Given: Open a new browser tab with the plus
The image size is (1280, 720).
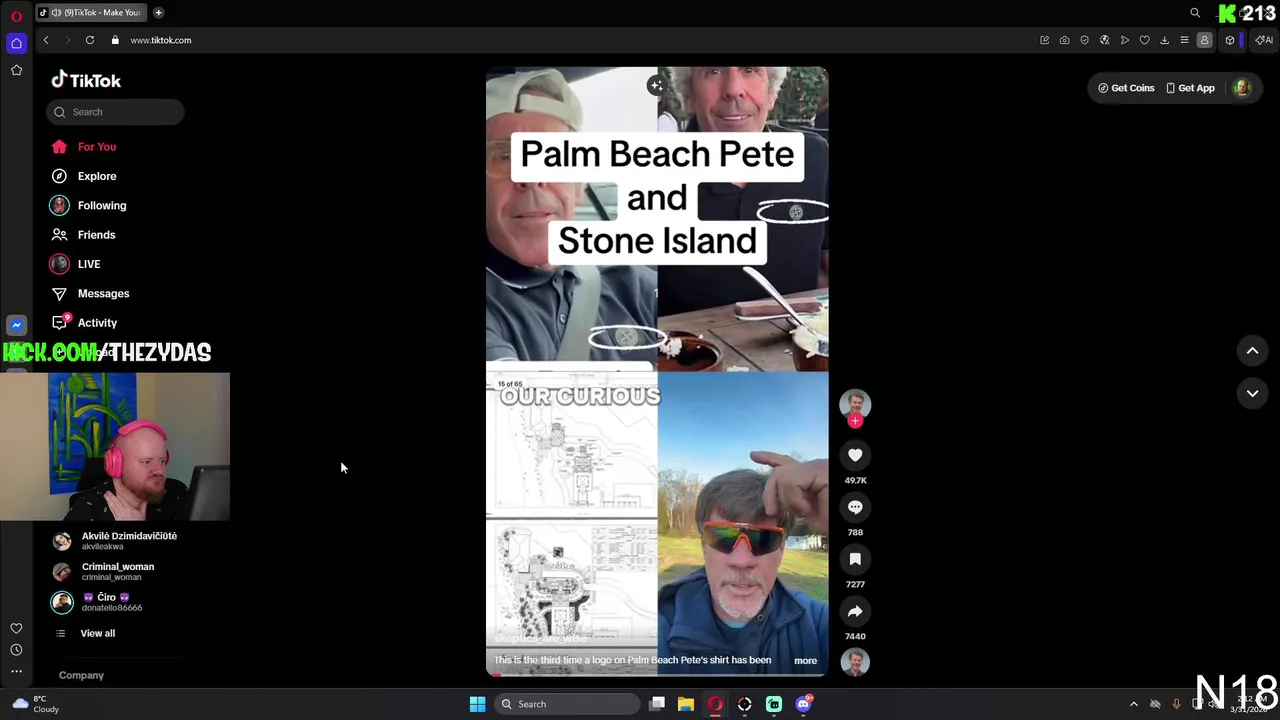Looking at the screenshot, I should (x=158, y=13).
